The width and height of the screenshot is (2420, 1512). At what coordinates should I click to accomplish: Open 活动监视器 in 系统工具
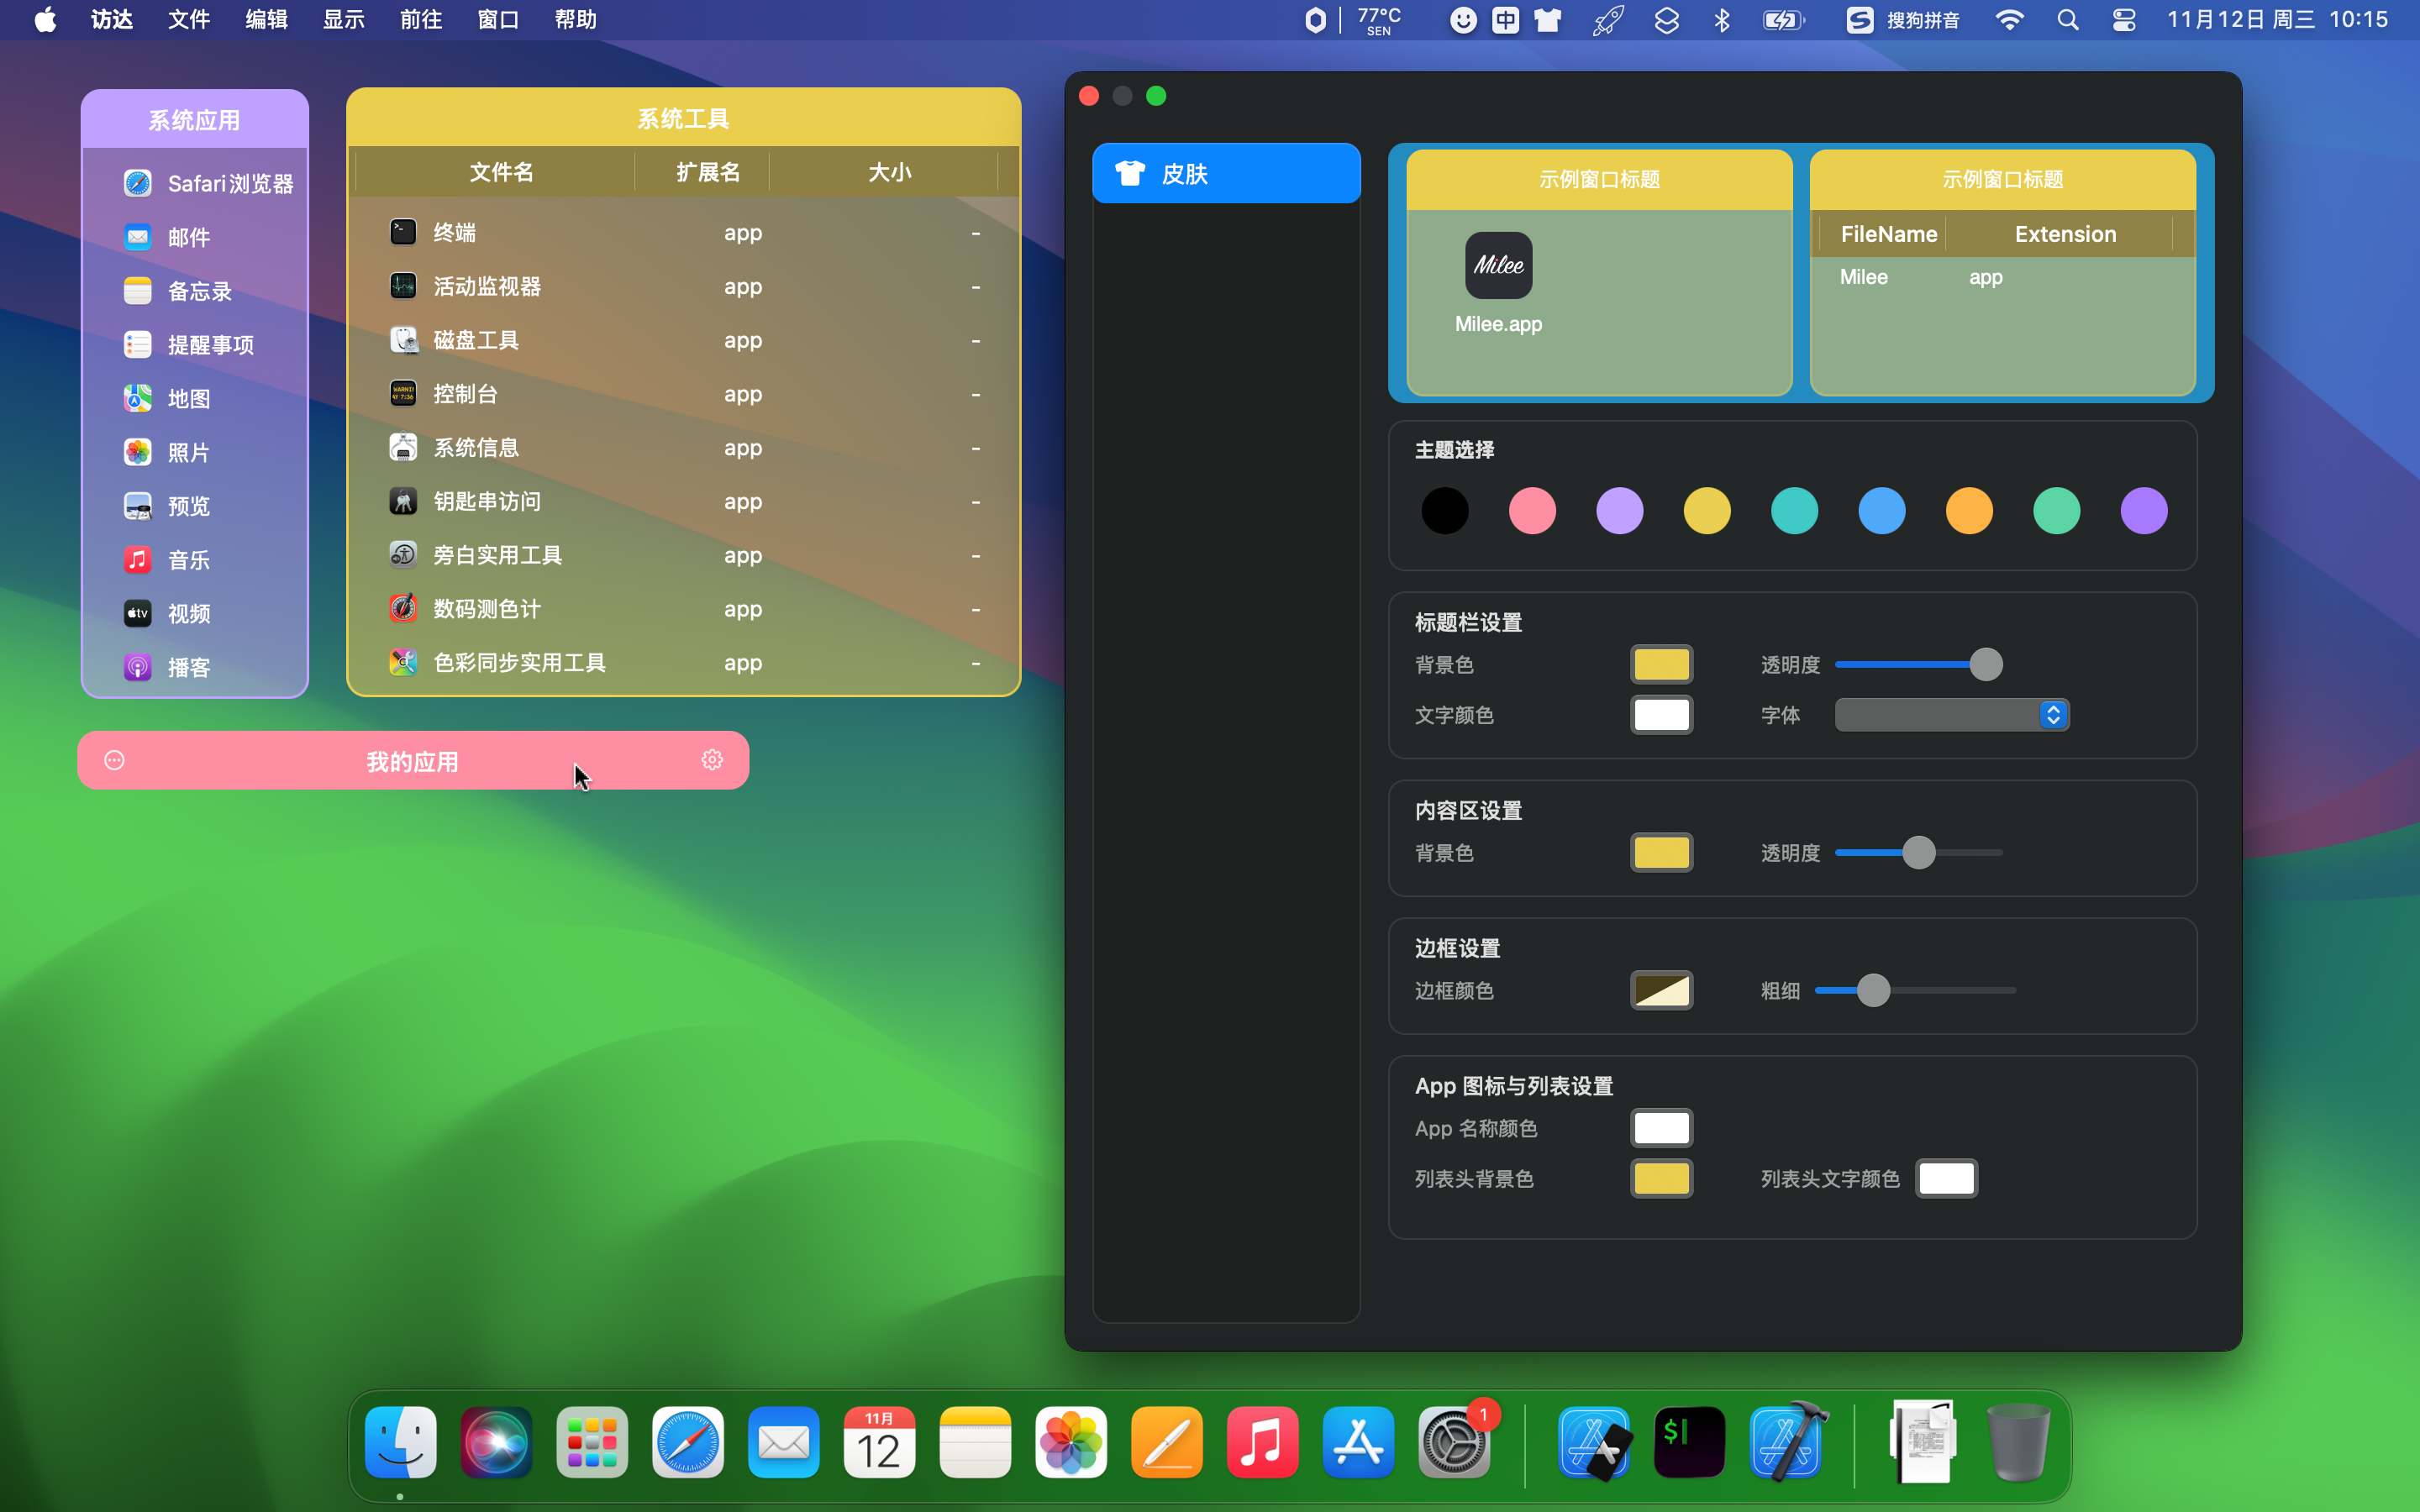[x=487, y=286]
